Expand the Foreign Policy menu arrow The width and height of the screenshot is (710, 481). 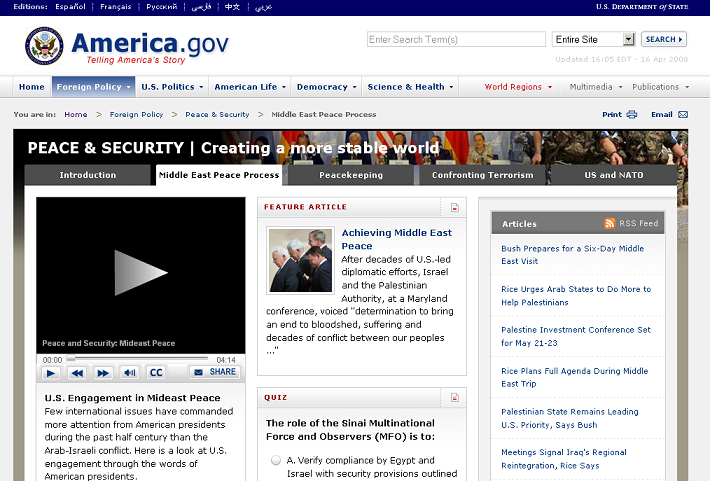click(x=129, y=87)
